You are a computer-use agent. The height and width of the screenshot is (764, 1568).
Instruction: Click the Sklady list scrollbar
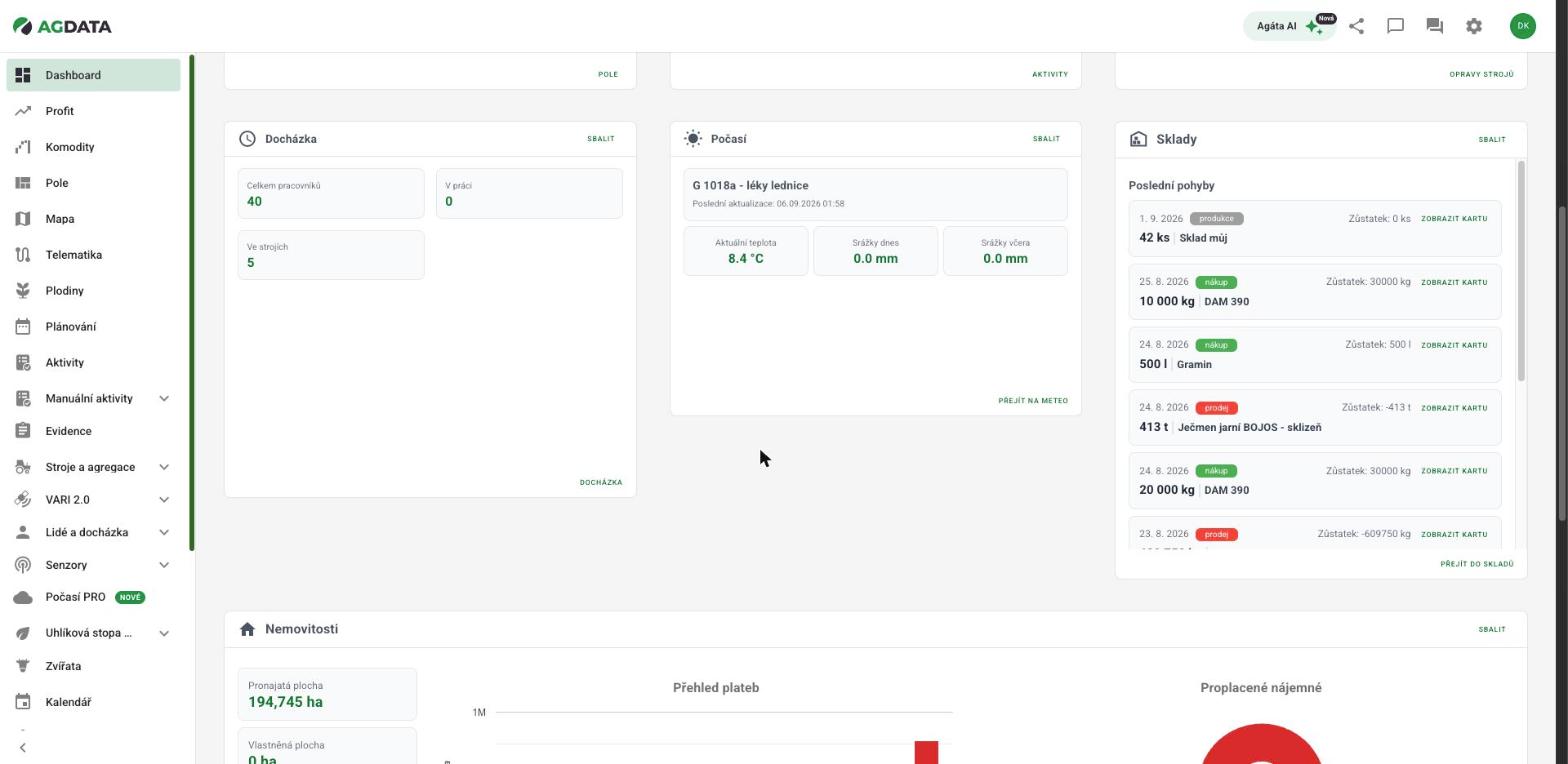coord(1521,270)
